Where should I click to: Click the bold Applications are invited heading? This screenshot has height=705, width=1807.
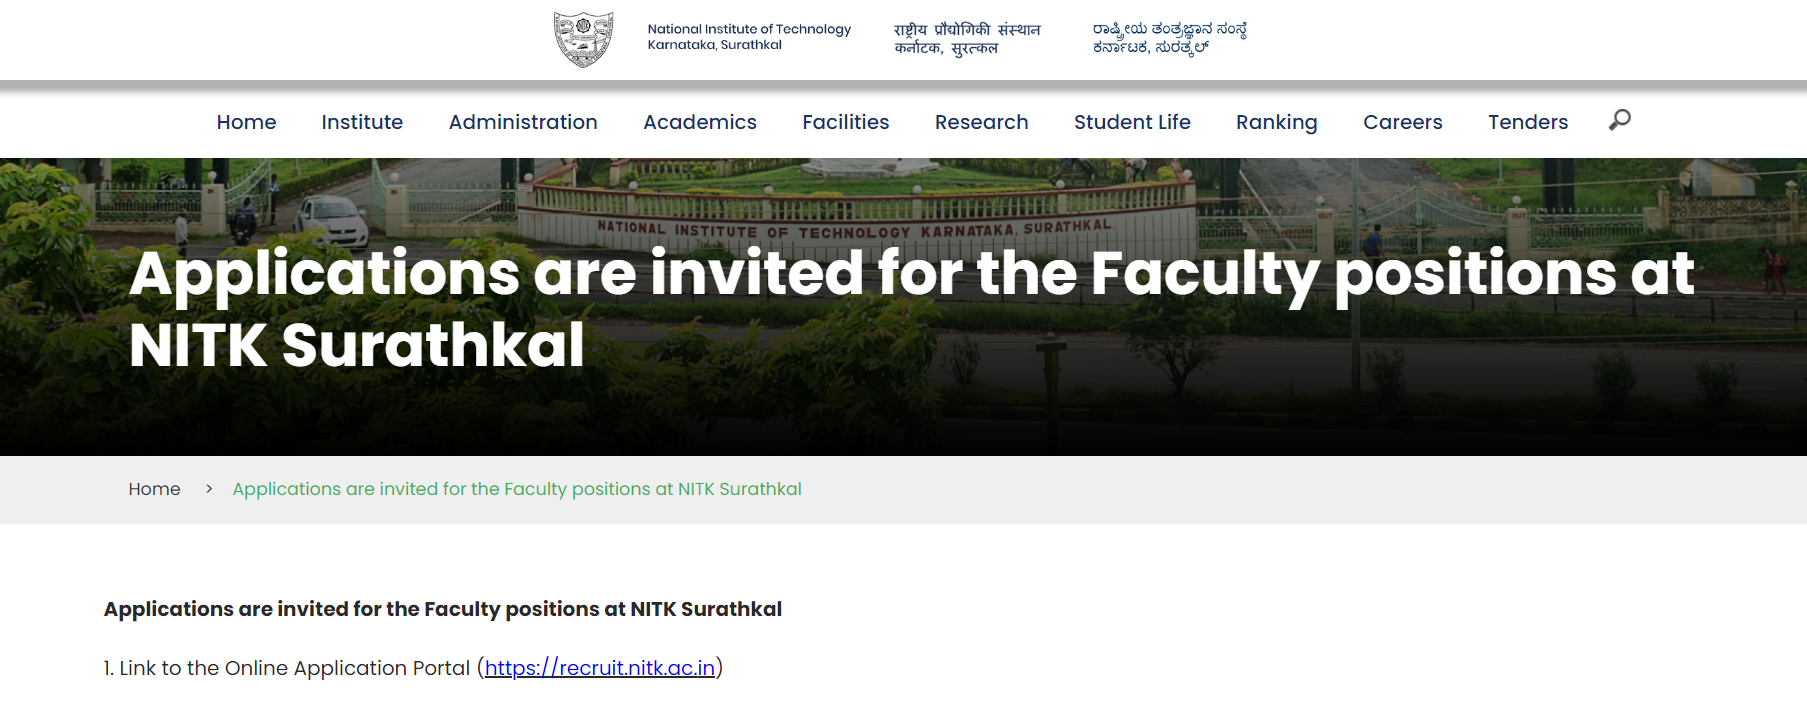(443, 609)
